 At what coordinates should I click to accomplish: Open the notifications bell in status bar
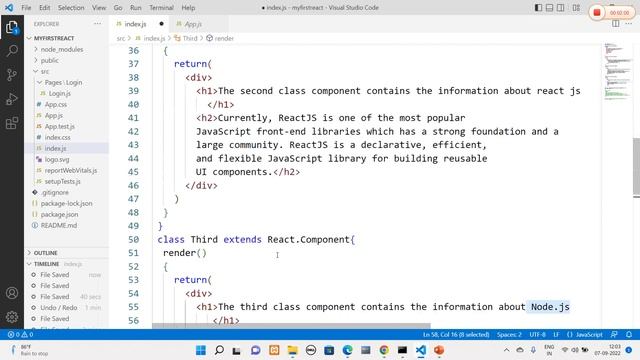[629, 334]
